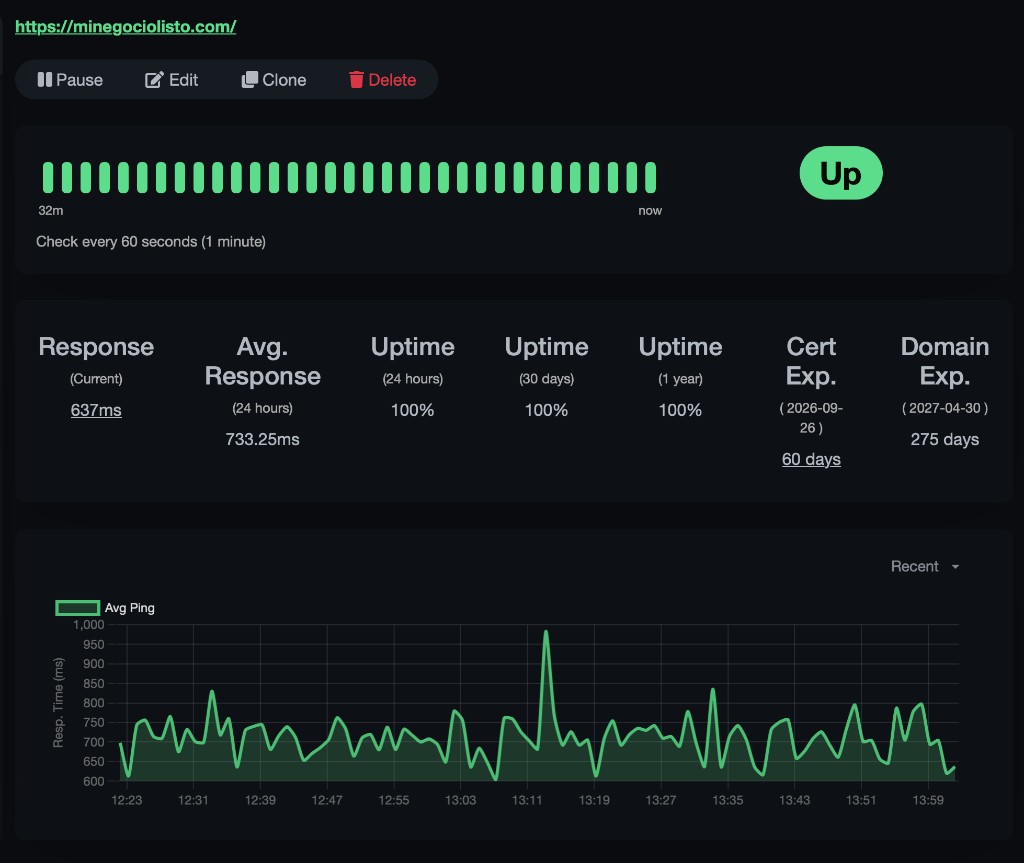Screen dimensions: 1024x863
Task: Click the red Delete trash icon
Action: [x=356, y=80]
